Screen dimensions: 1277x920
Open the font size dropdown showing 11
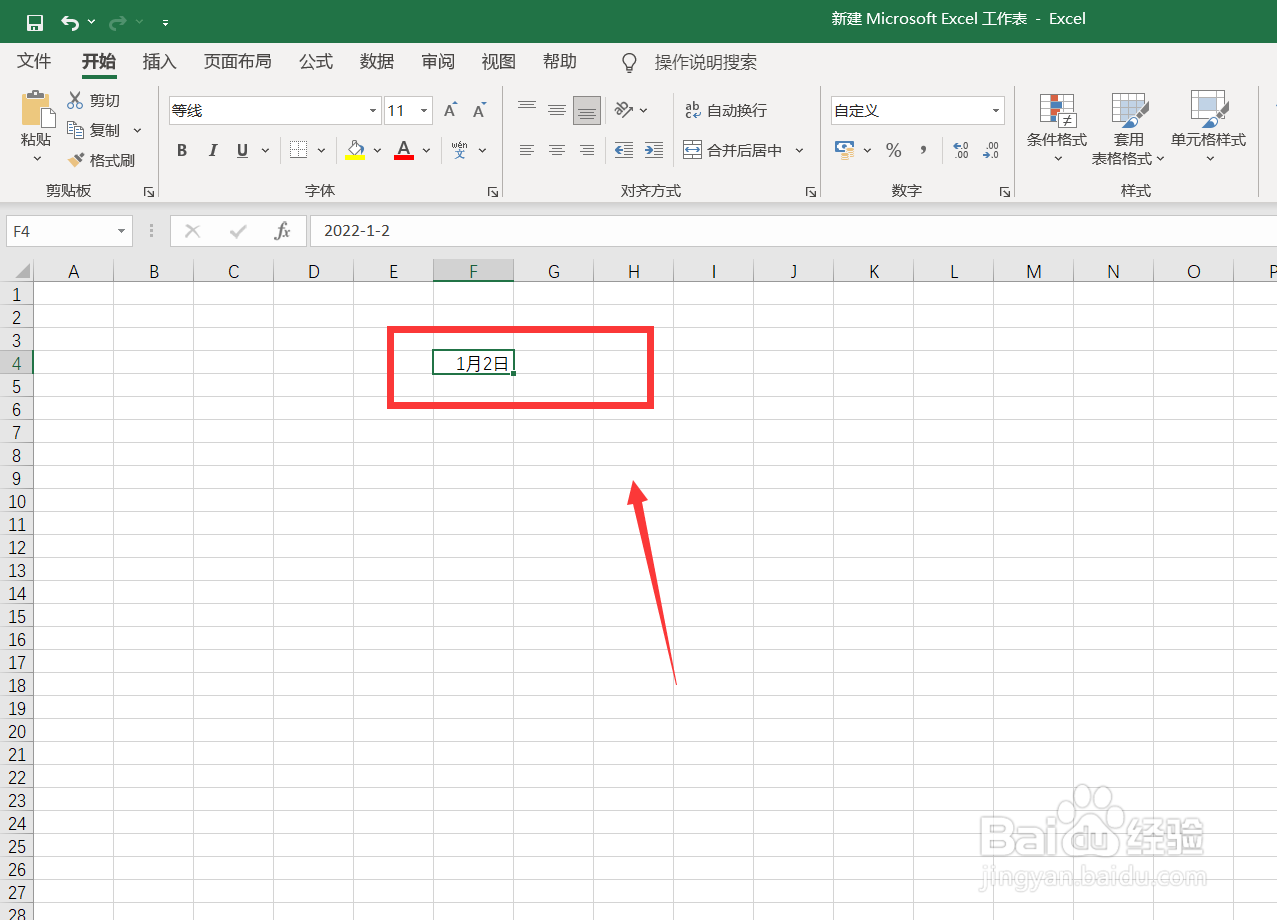click(425, 111)
